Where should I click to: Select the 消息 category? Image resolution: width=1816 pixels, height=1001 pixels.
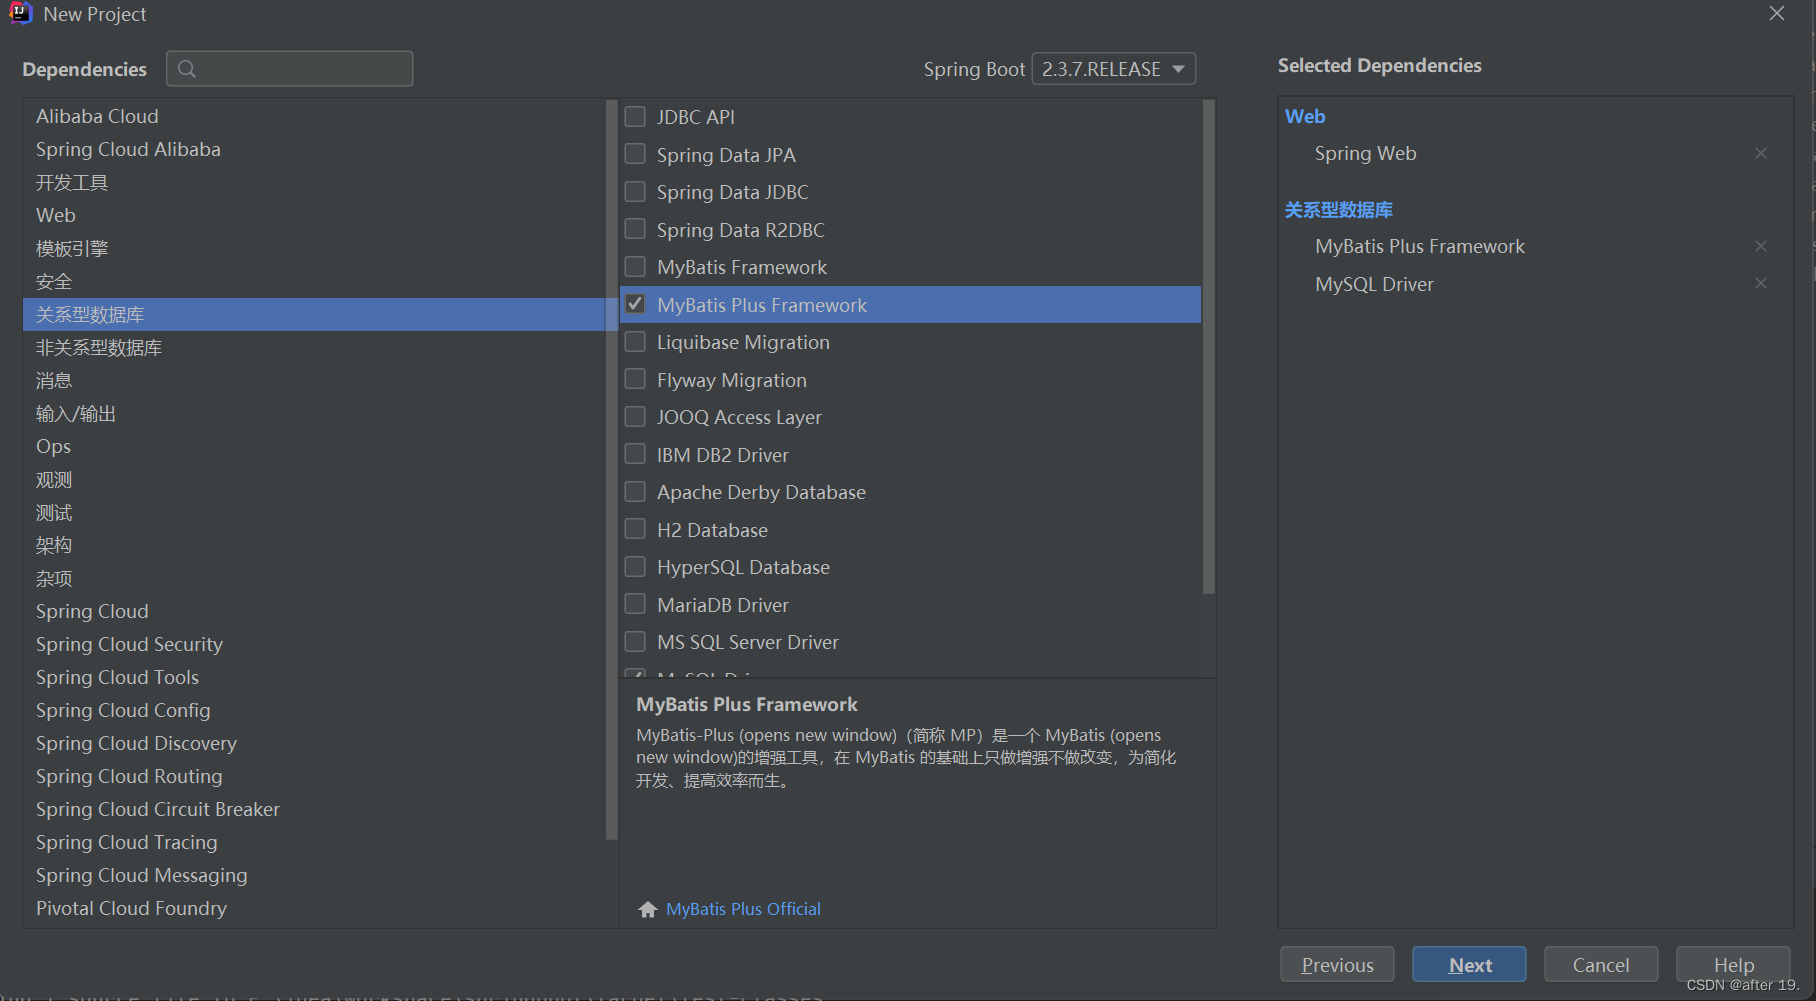pos(314,380)
